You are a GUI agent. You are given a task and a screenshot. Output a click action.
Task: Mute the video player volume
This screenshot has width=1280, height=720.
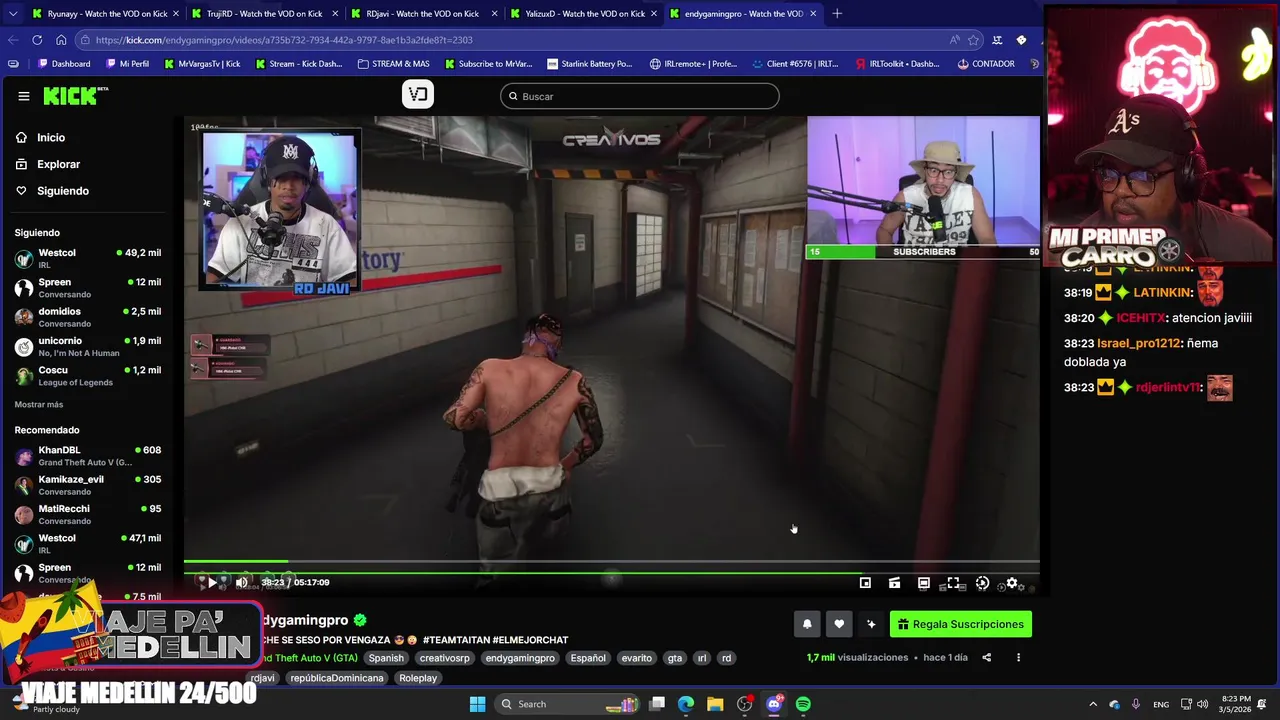tap(241, 582)
